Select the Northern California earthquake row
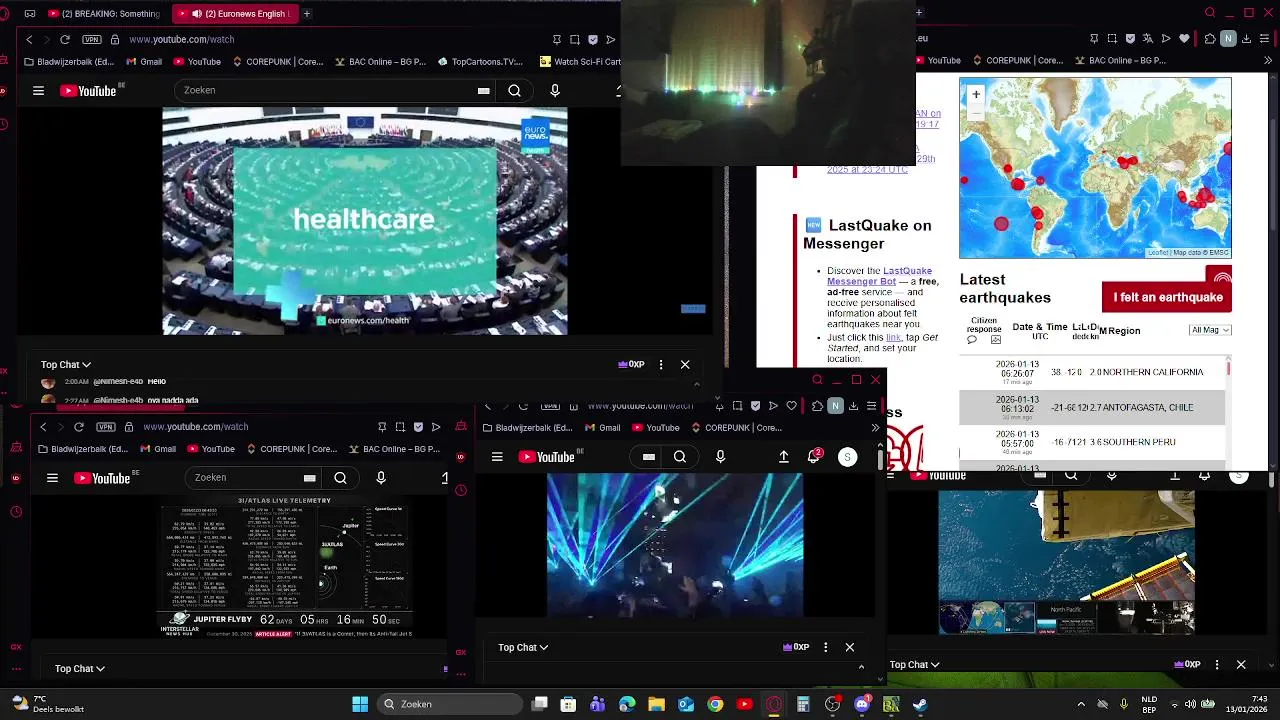The image size is (1280, 720). pos(1092,372)
